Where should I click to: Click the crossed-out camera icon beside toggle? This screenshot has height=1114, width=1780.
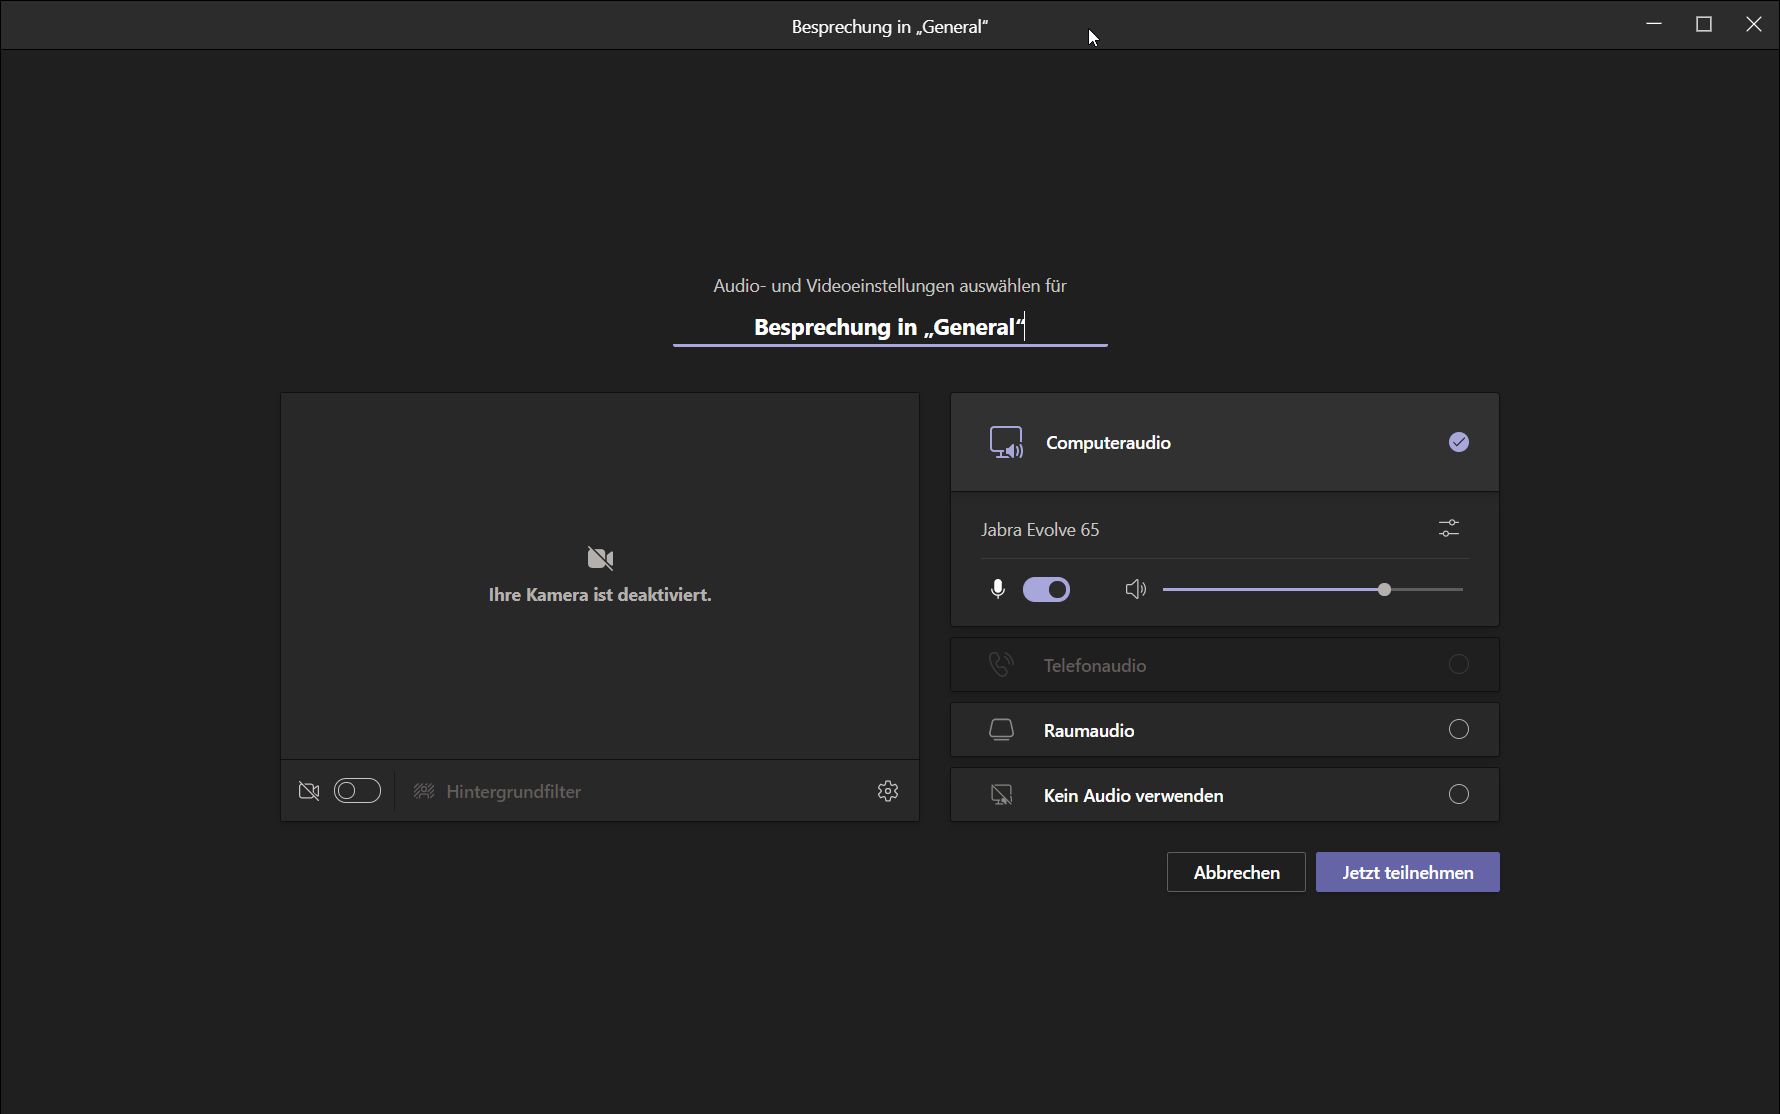[309, 791]
